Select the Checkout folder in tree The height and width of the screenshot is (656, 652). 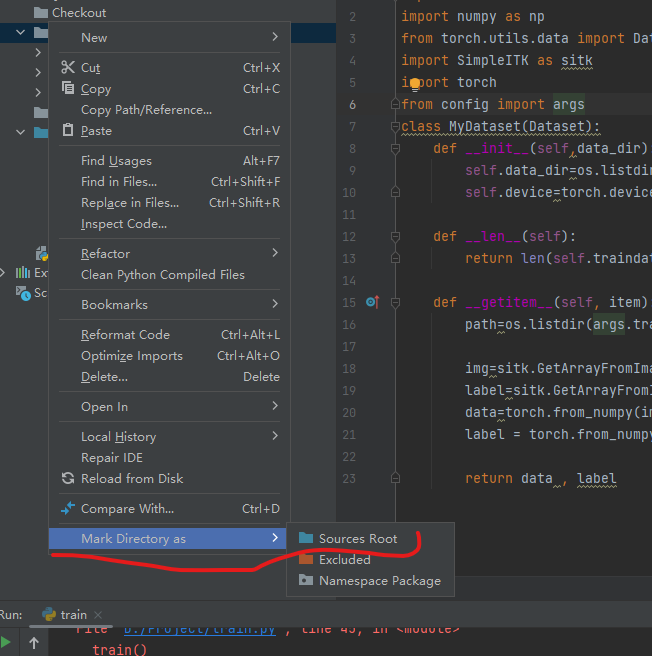tap(79, 13)
